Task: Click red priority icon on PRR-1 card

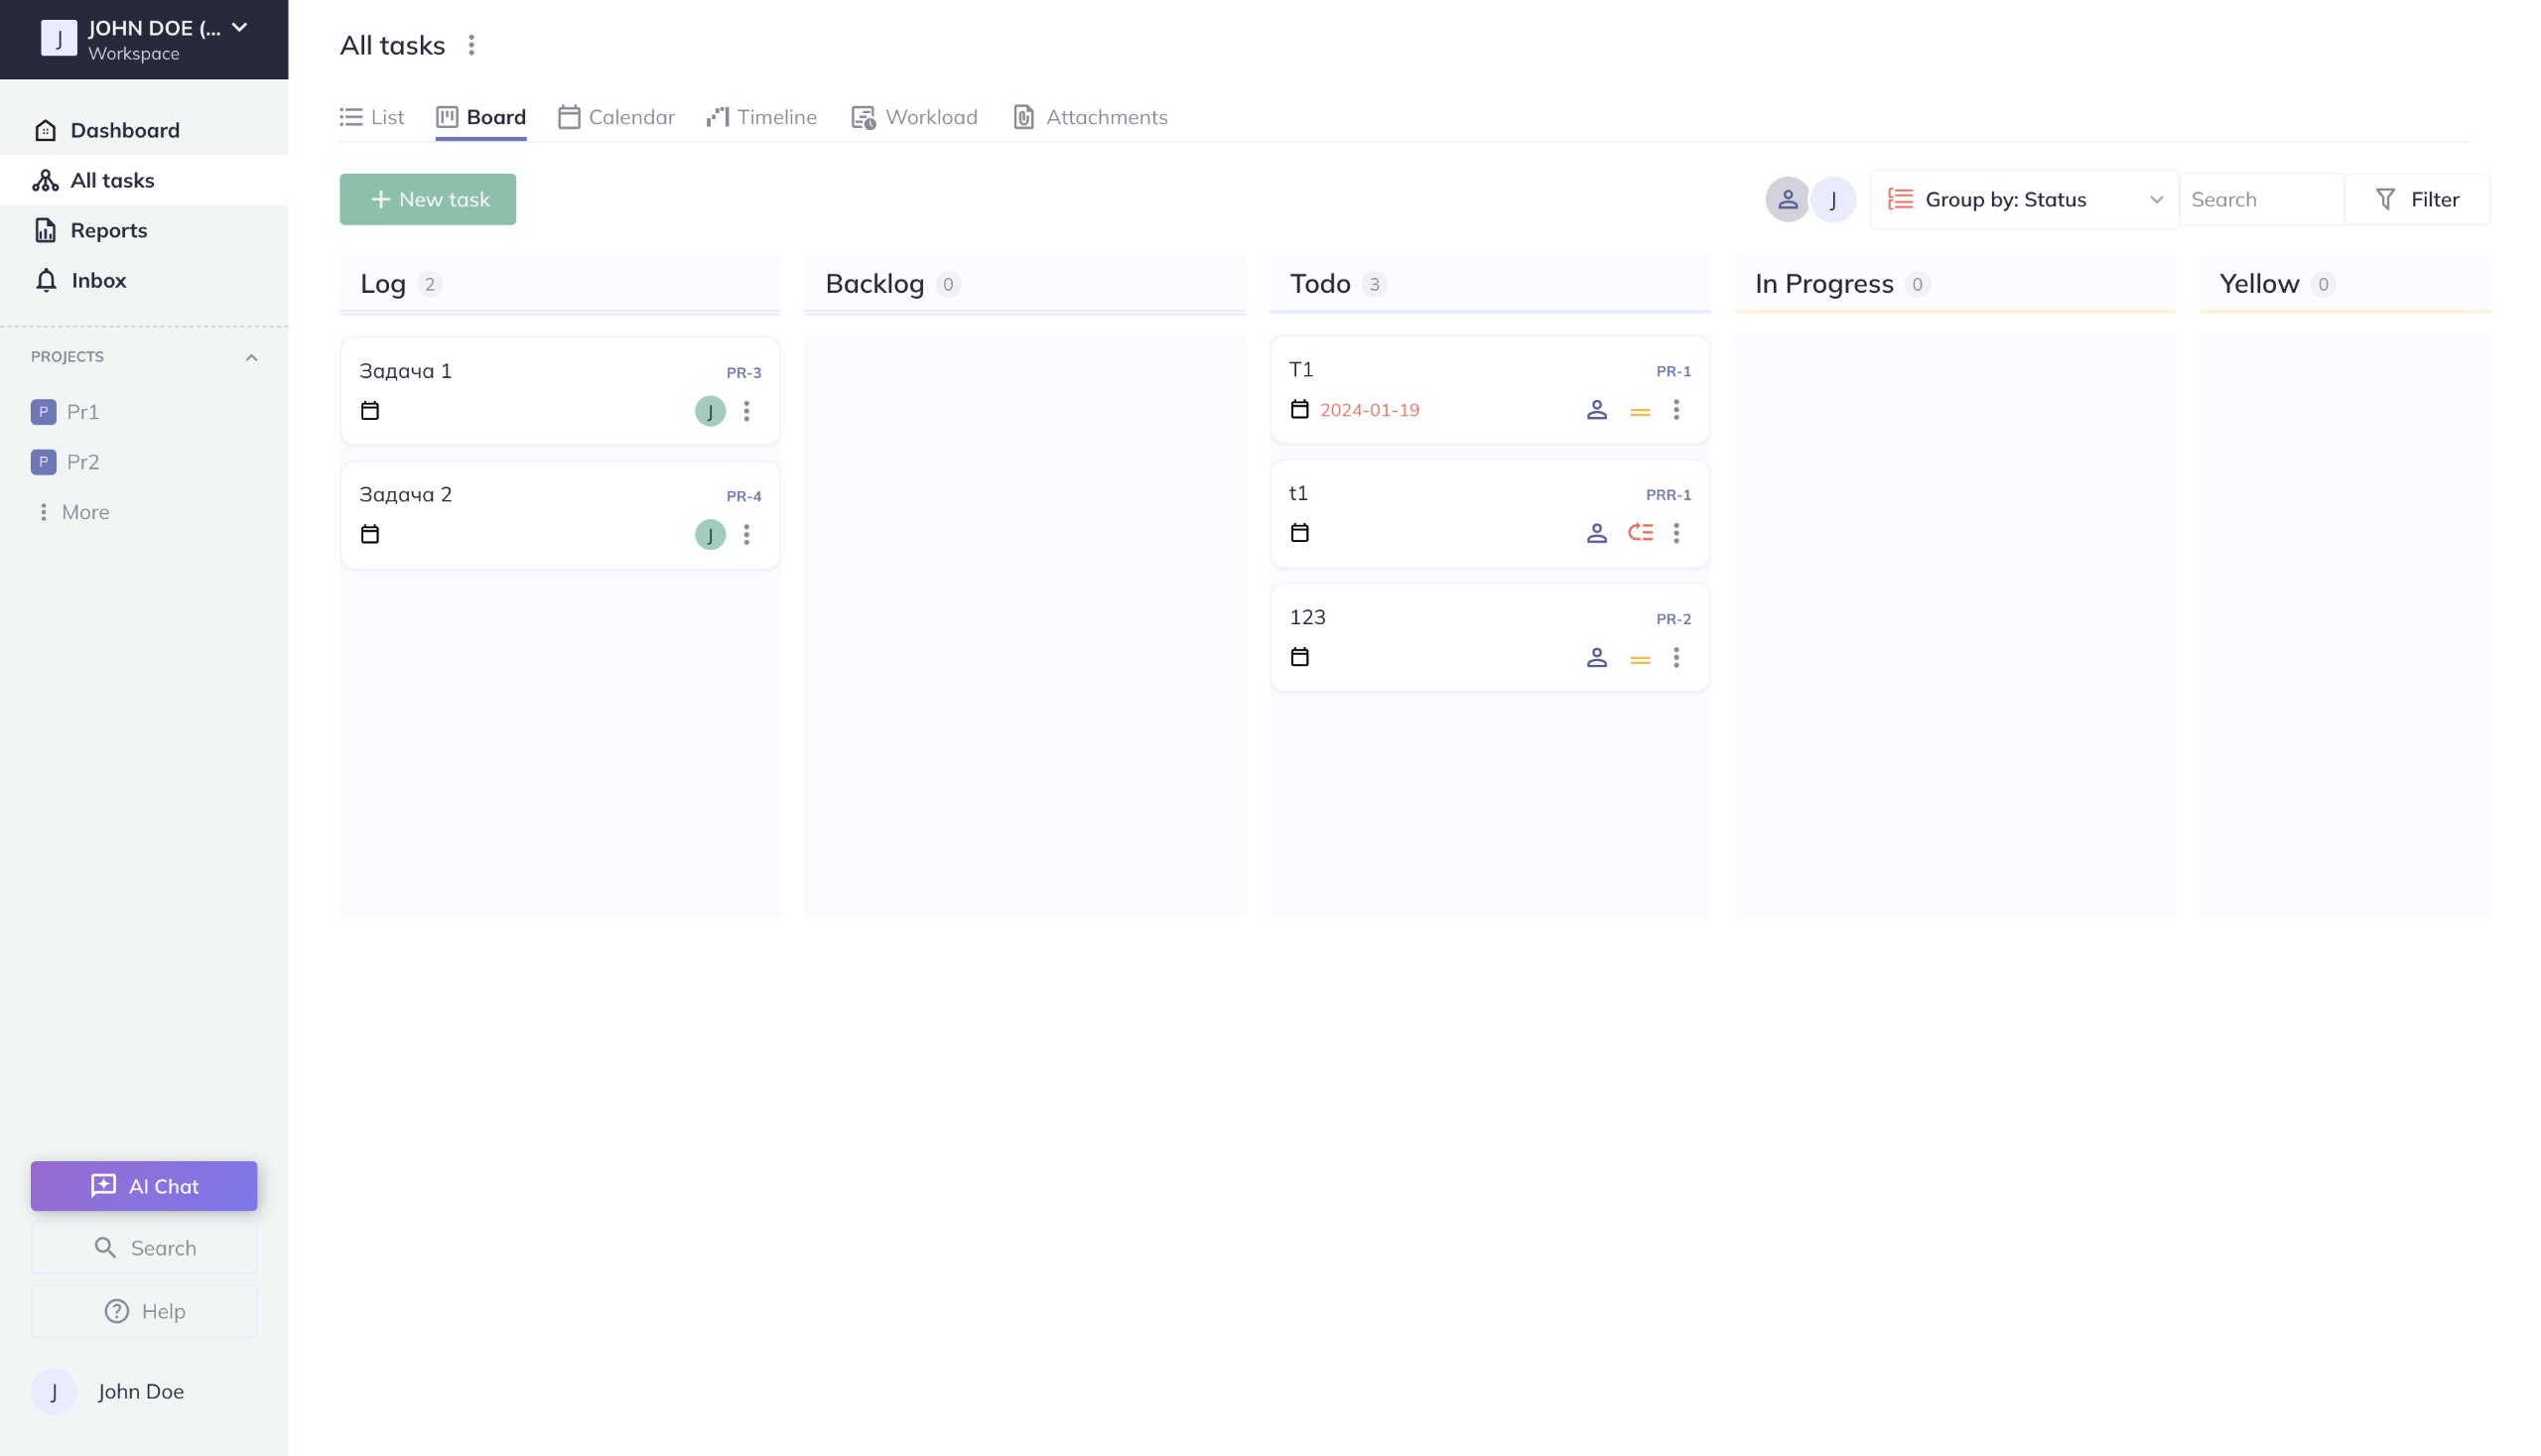Action: [1640, 533]
